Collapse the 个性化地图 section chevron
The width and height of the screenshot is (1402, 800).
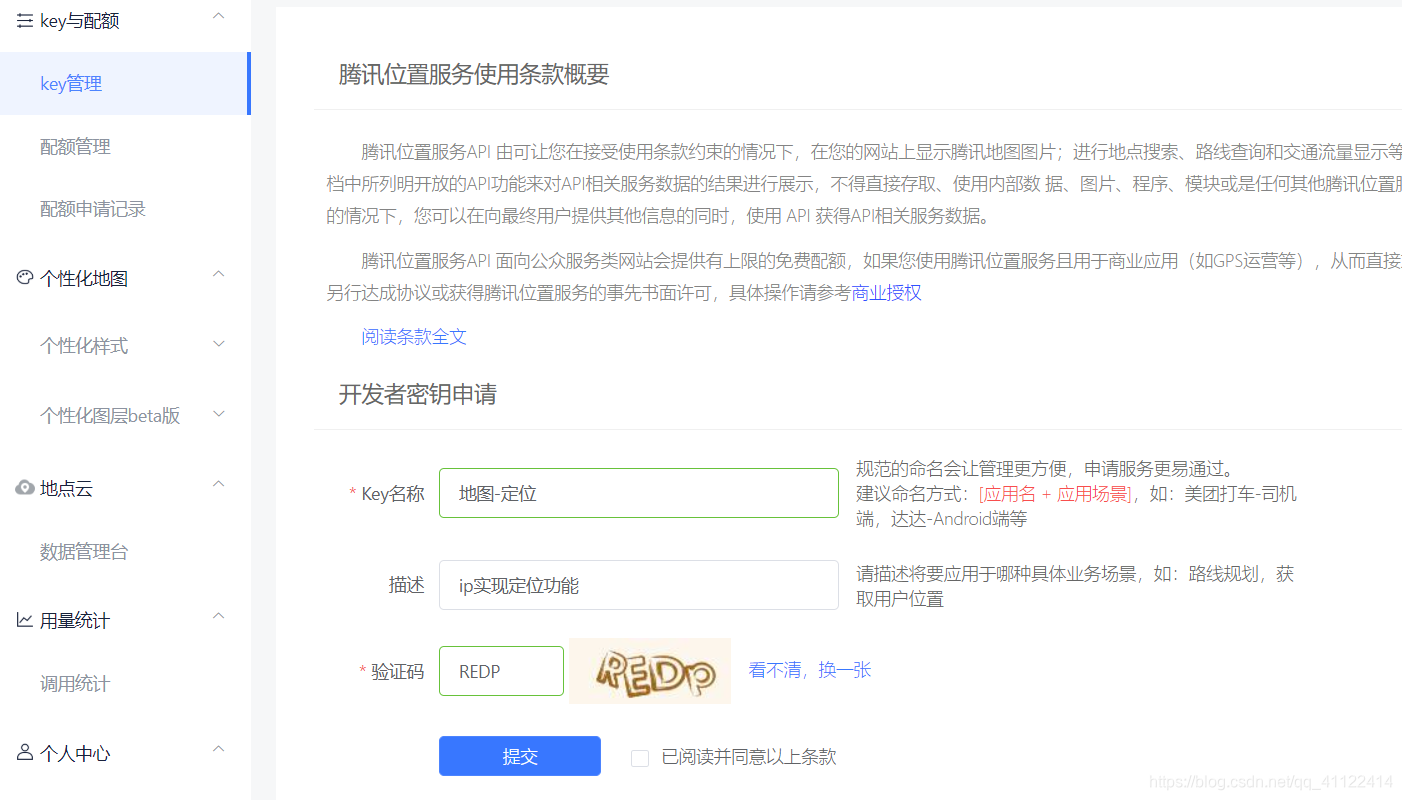coord(219,274)
